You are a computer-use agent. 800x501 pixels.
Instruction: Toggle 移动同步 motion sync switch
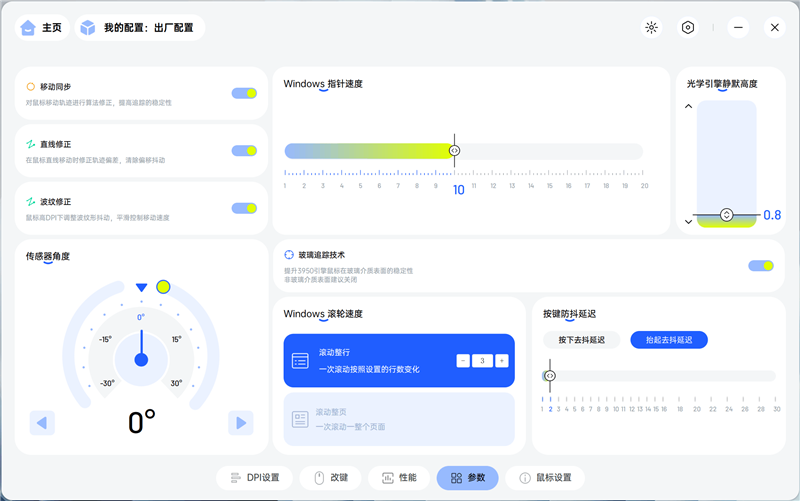click(244, 93)
